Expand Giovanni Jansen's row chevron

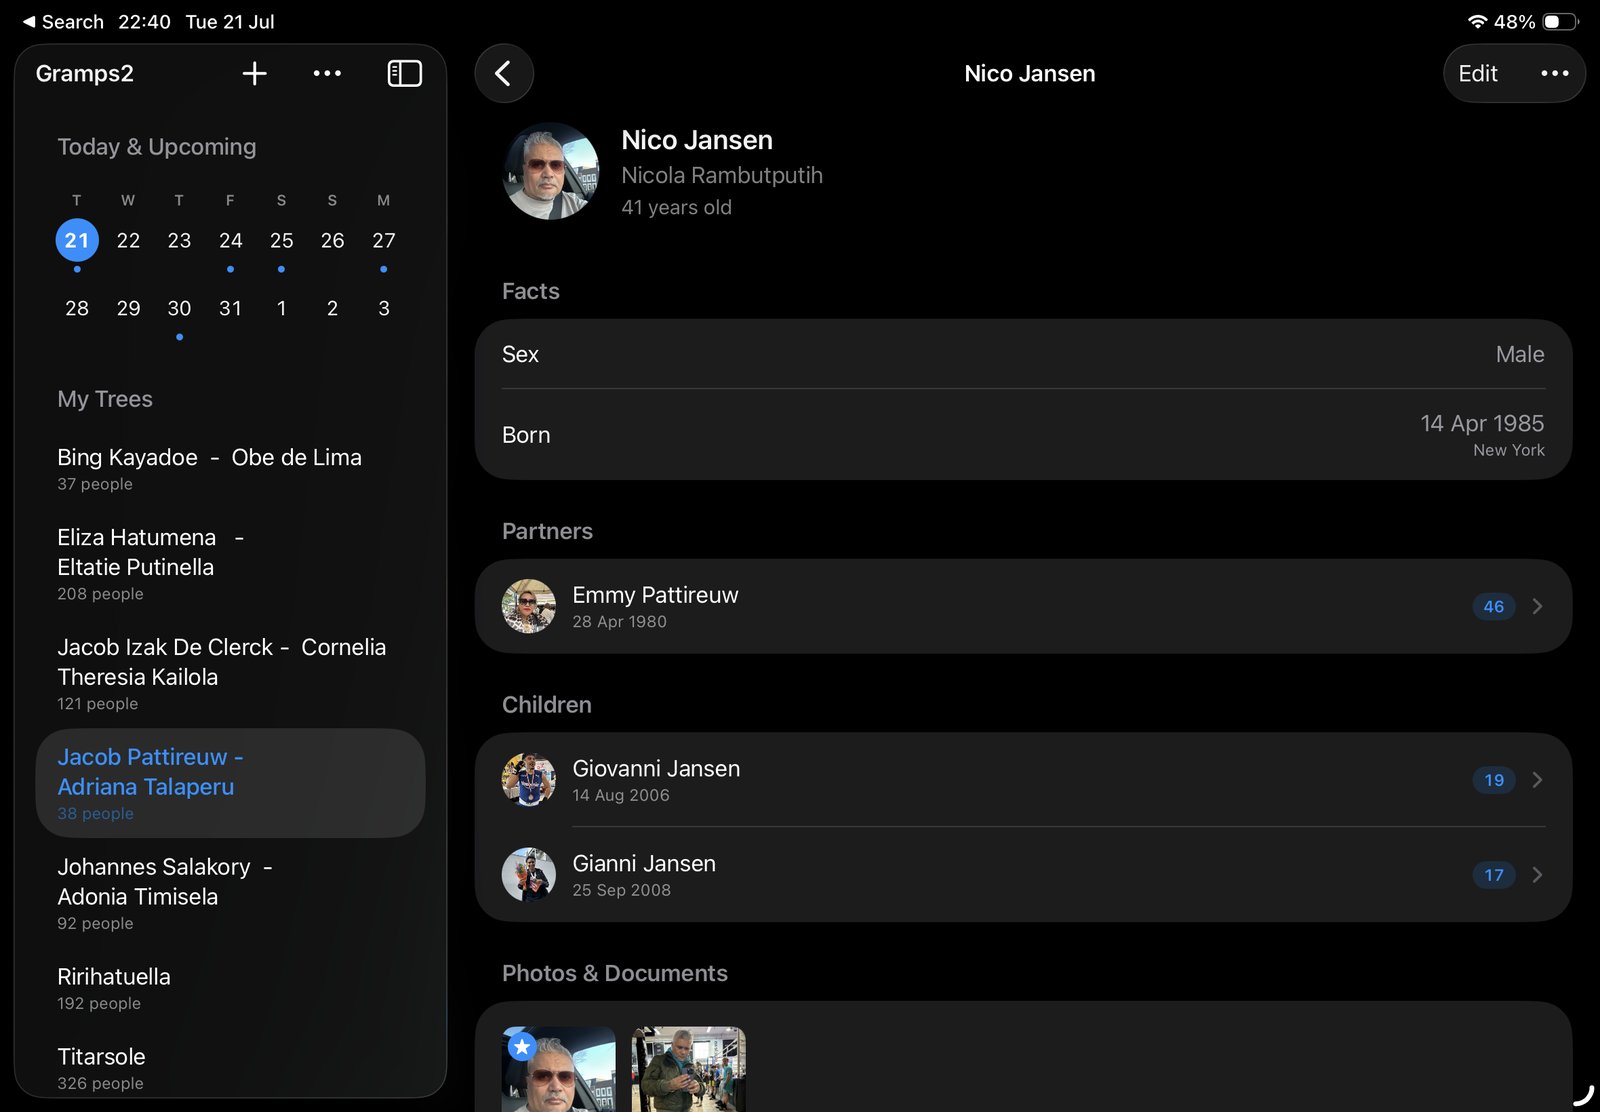coord(1537,780)
